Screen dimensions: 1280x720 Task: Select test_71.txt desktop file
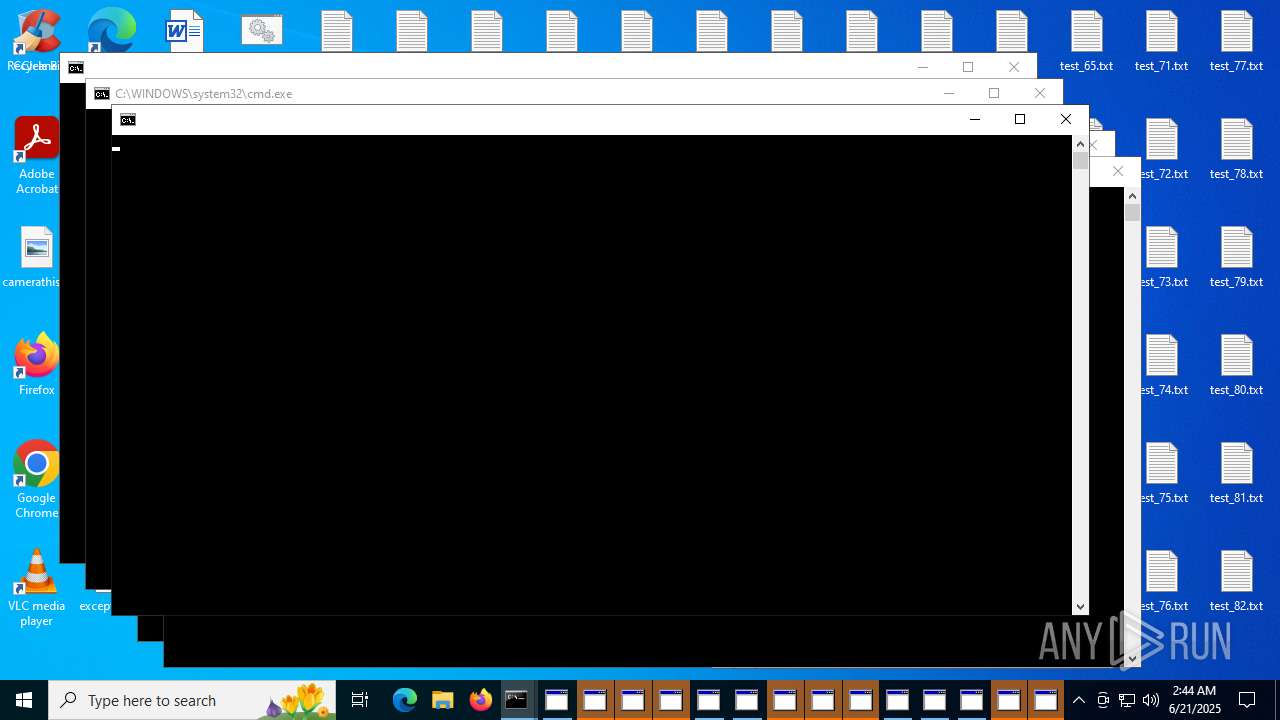click(1162, 42)
